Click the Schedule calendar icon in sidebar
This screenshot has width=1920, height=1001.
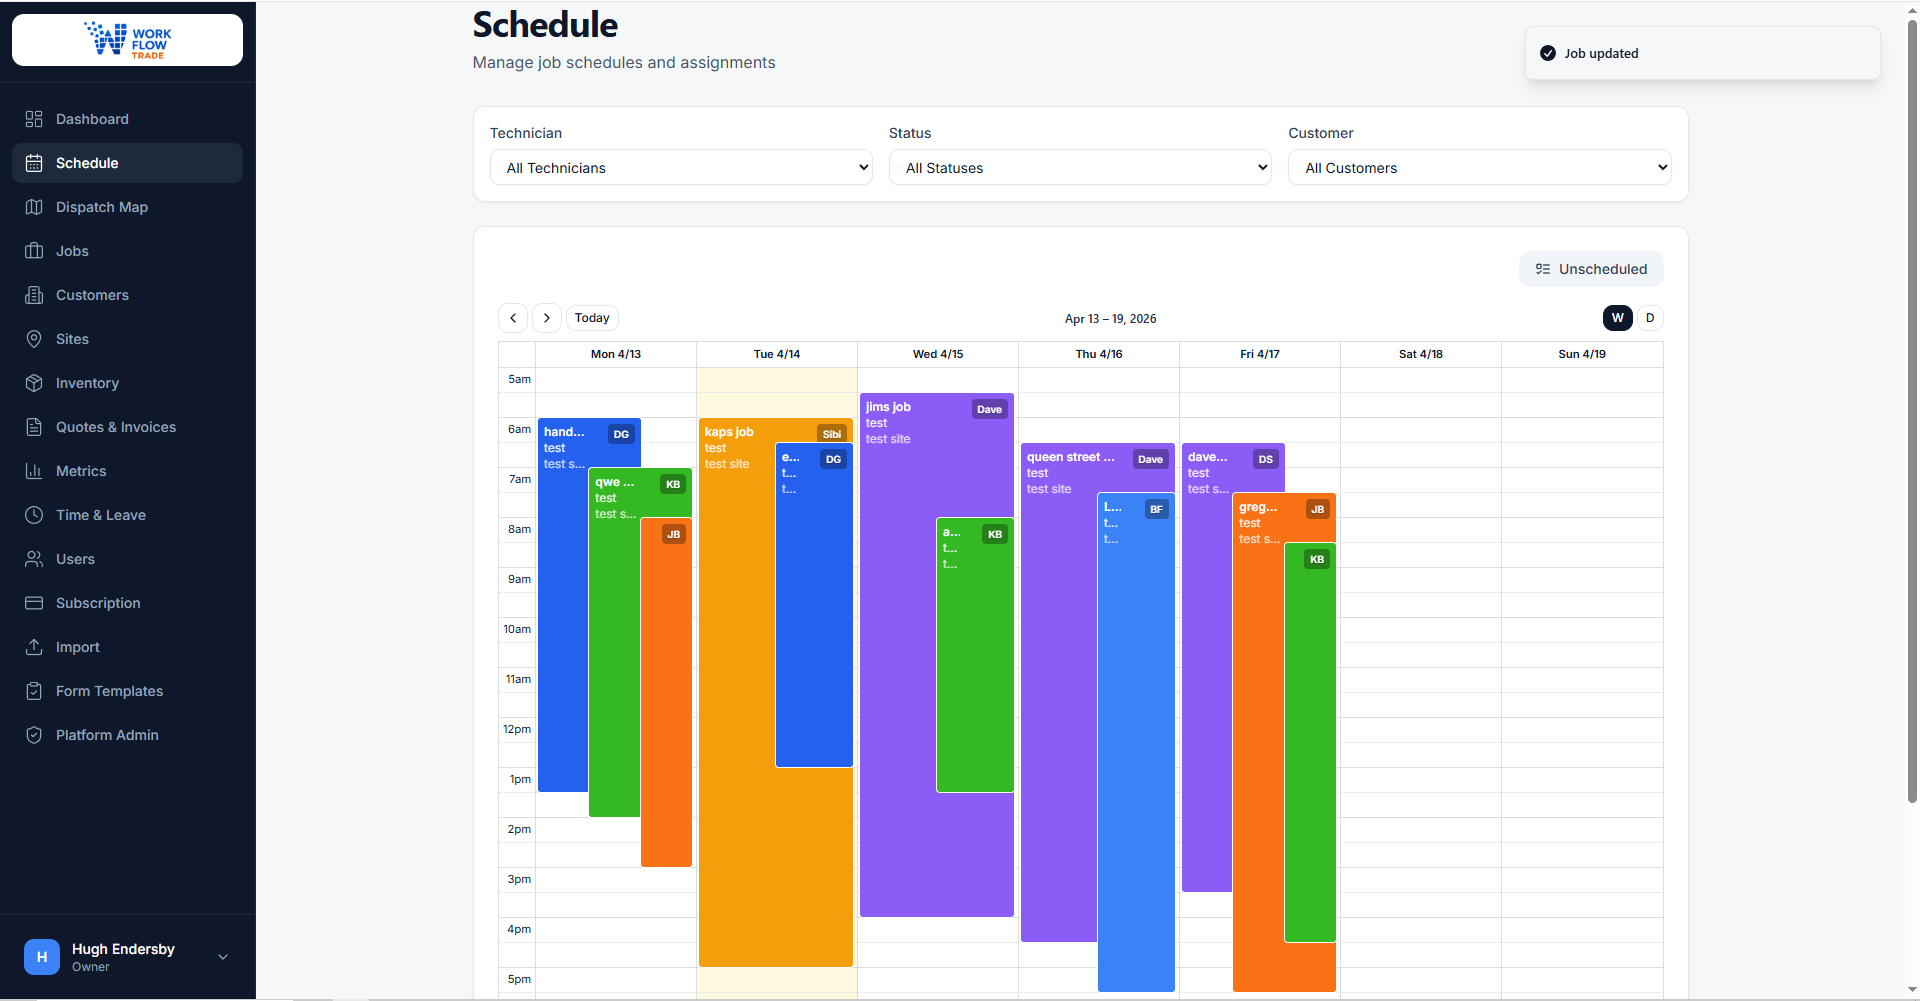point(34,163)
